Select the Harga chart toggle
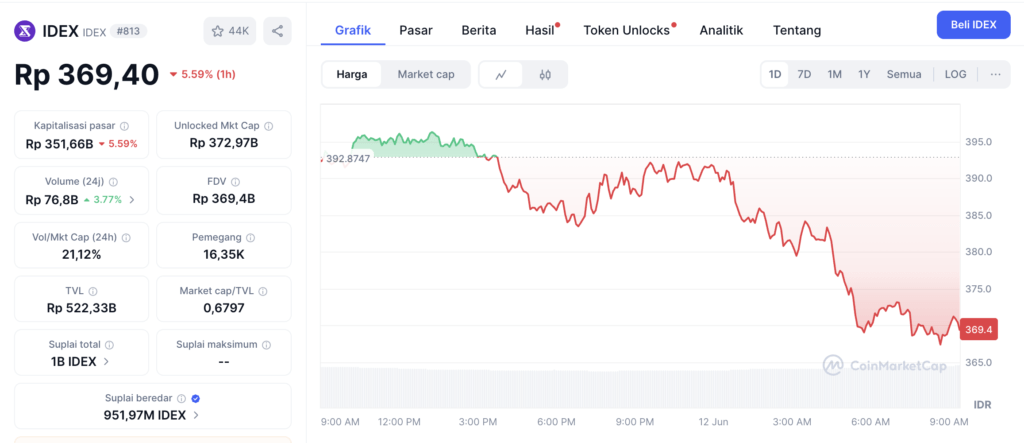Viewport: 1024px width, 443px height. pos(352,74)
